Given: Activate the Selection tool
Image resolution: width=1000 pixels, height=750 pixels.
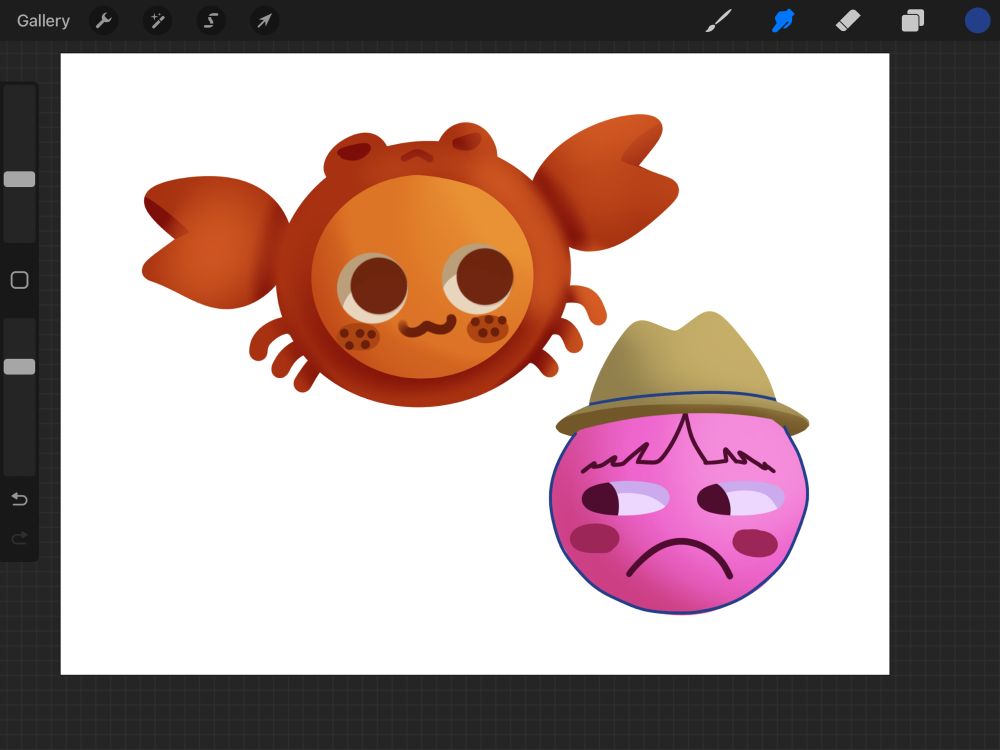Looking at the screenshot, I should [210, 21].
